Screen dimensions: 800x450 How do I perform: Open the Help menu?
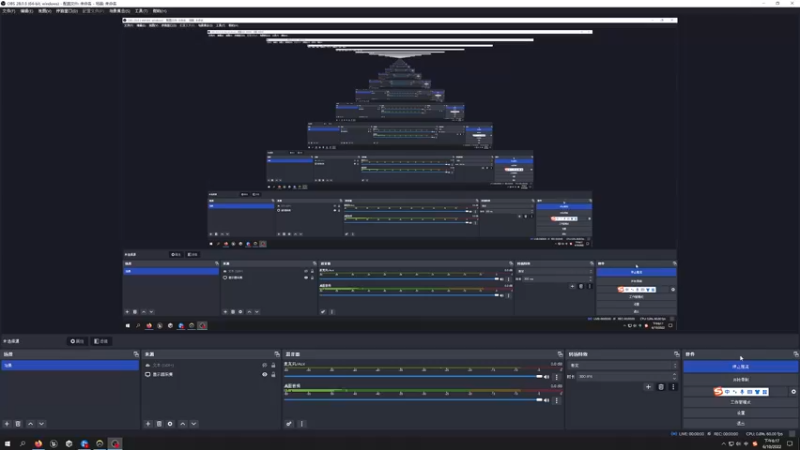coord(160,11)
